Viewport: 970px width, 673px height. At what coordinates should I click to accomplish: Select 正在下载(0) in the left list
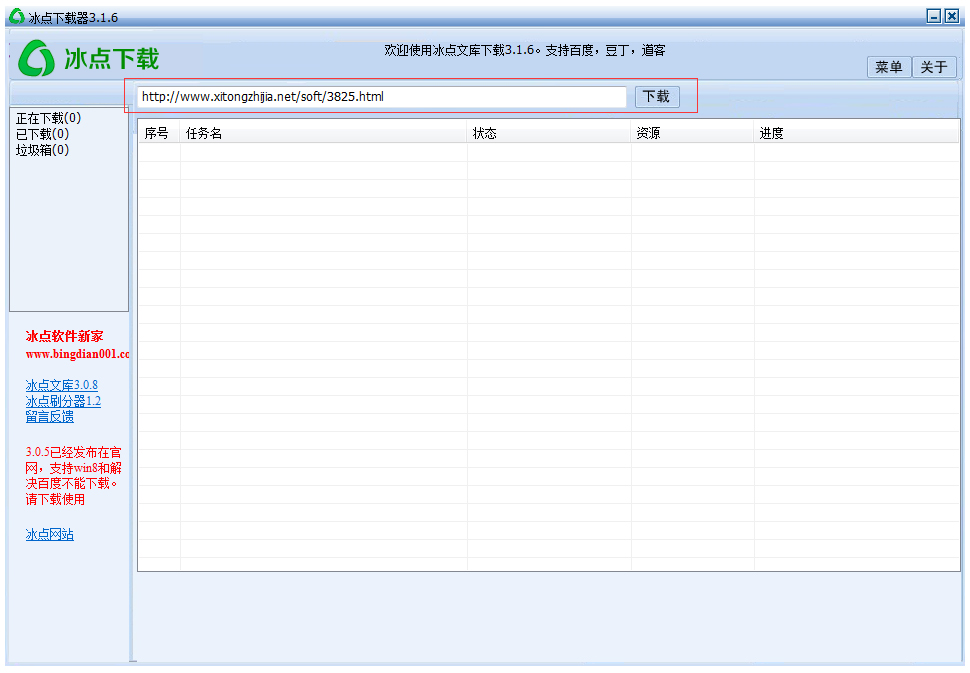49,118
